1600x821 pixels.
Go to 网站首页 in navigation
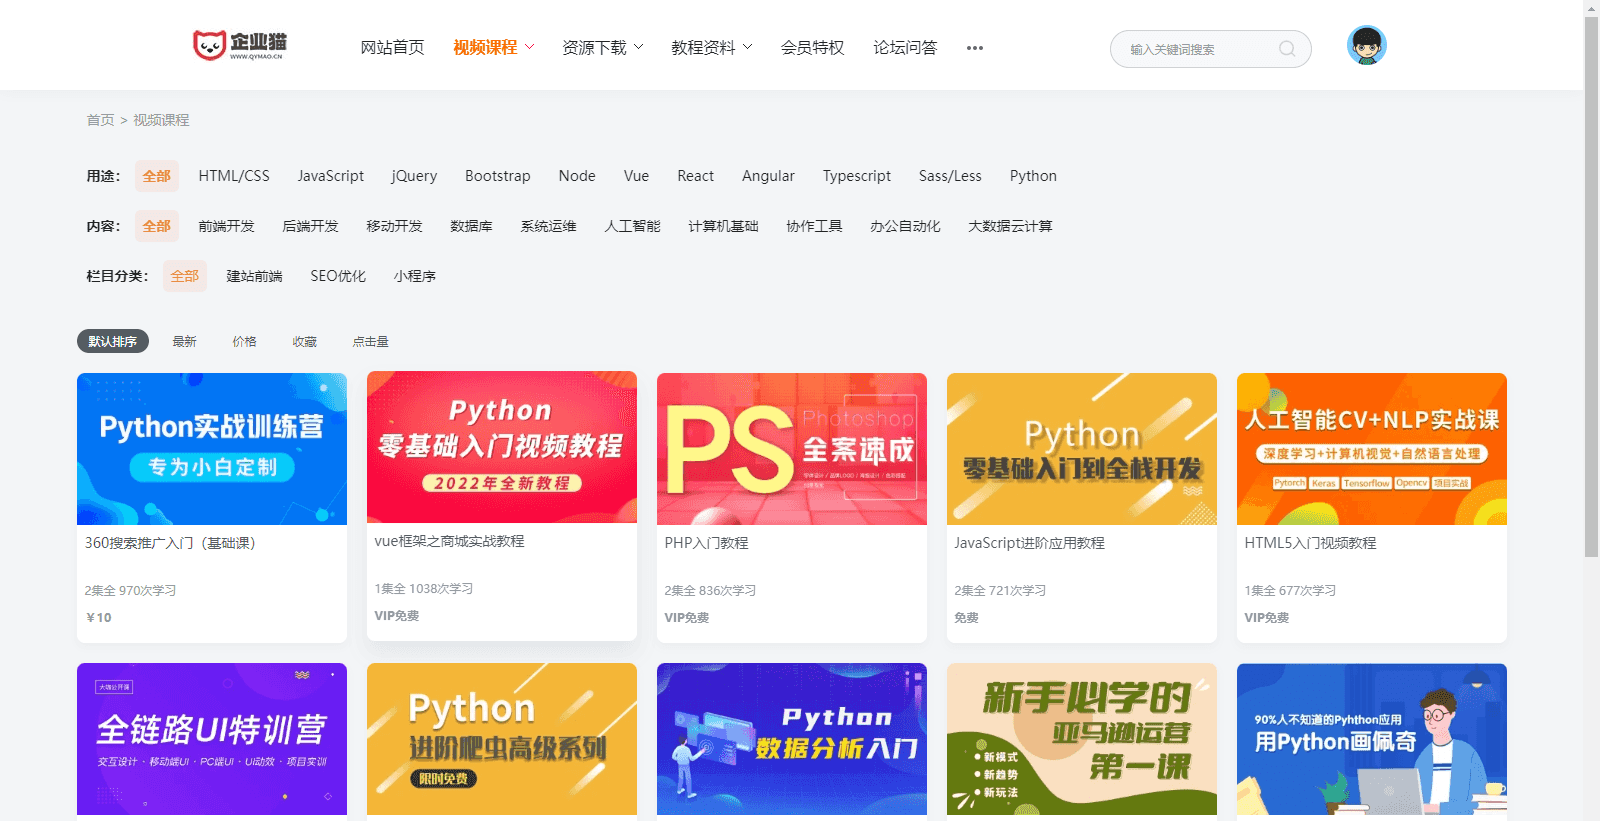(x=393, y=47)
